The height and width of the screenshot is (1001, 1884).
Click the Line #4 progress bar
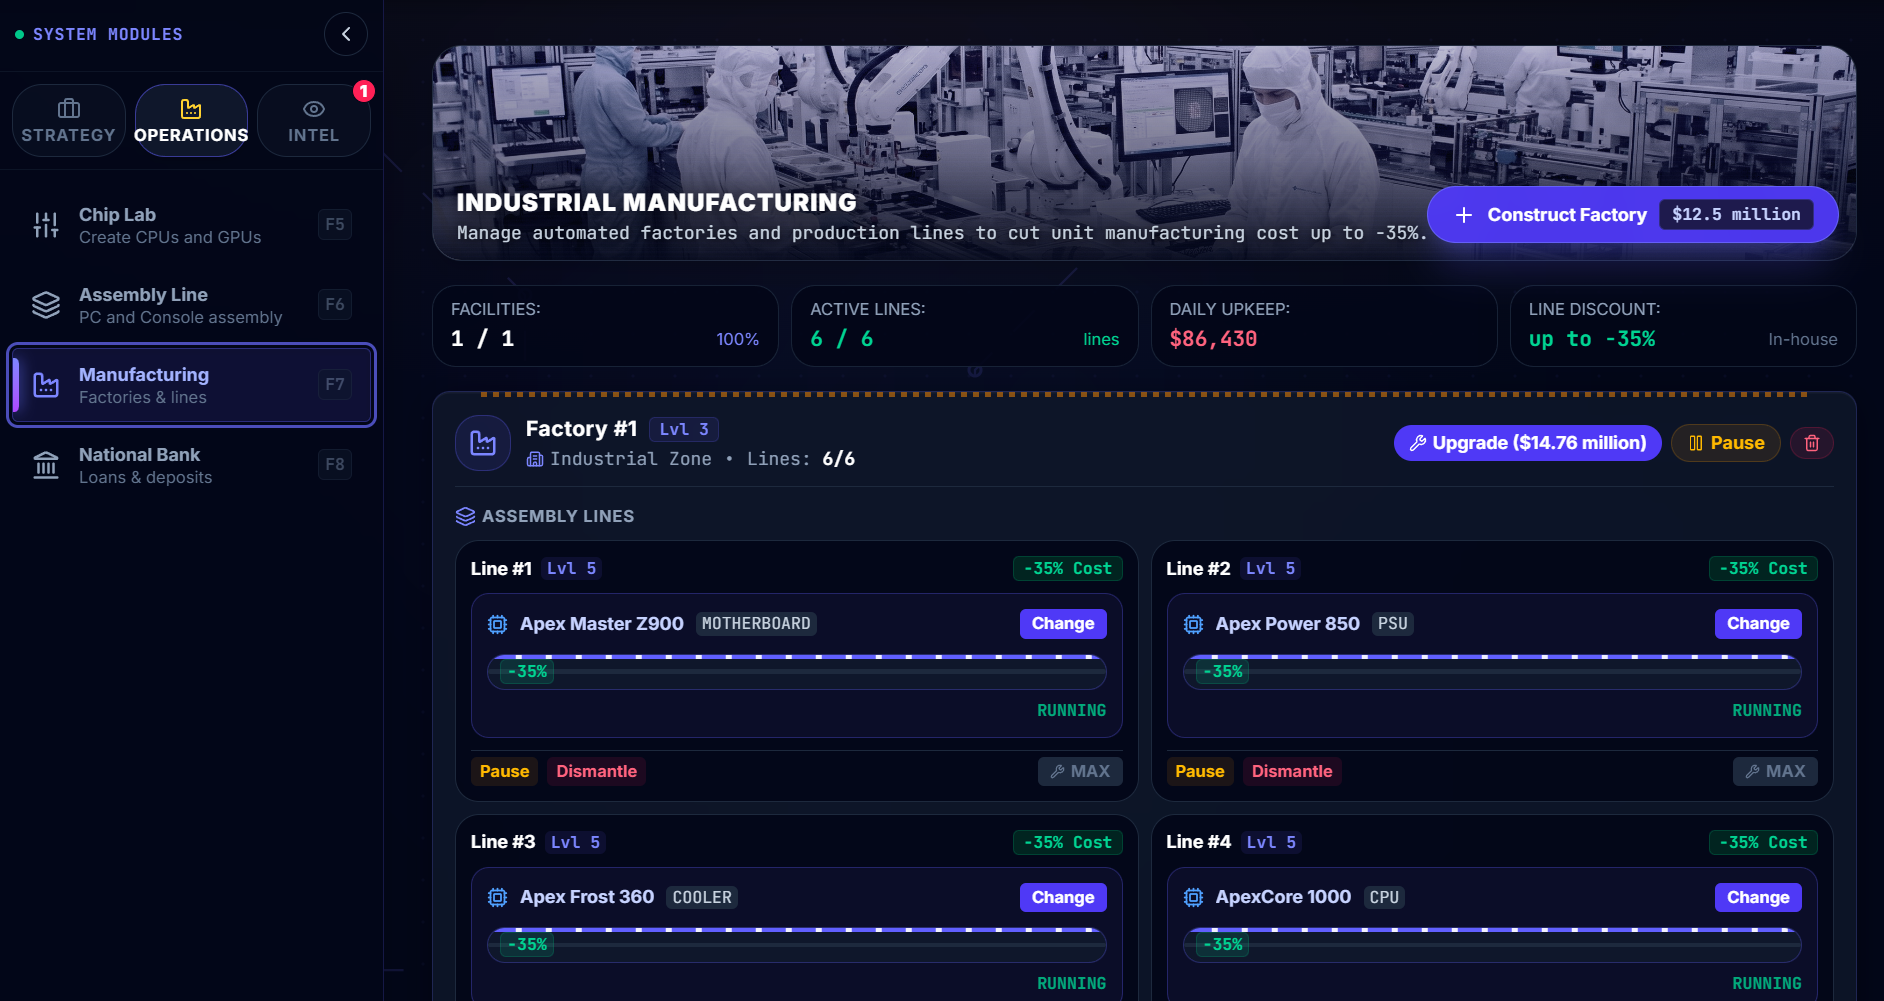click(1492, 944)
